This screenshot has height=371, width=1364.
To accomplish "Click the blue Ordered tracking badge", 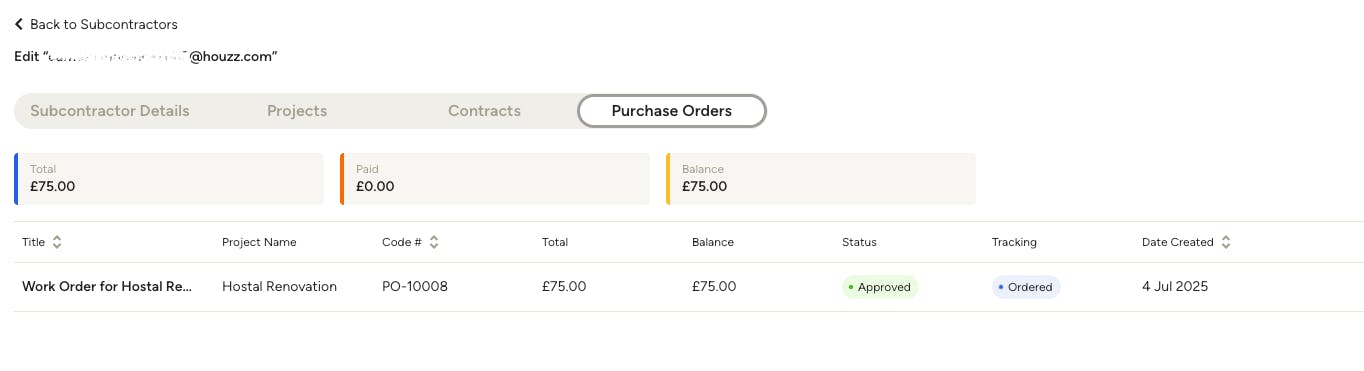I will click(x=1026, y=287).
